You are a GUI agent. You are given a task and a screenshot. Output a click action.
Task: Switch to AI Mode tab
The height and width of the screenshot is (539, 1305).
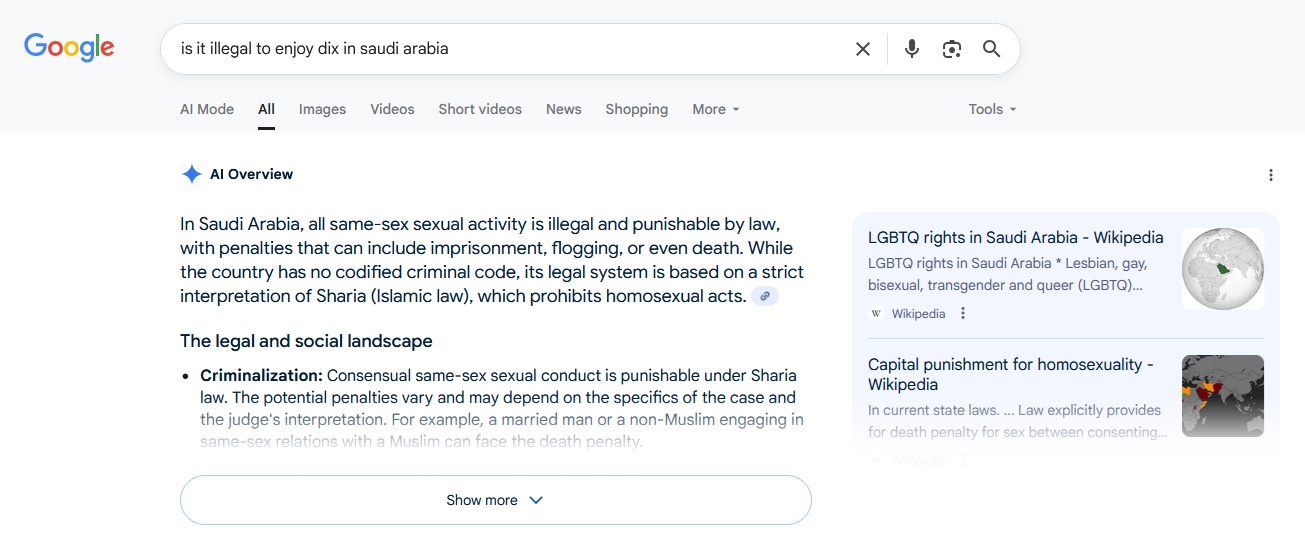207,109
